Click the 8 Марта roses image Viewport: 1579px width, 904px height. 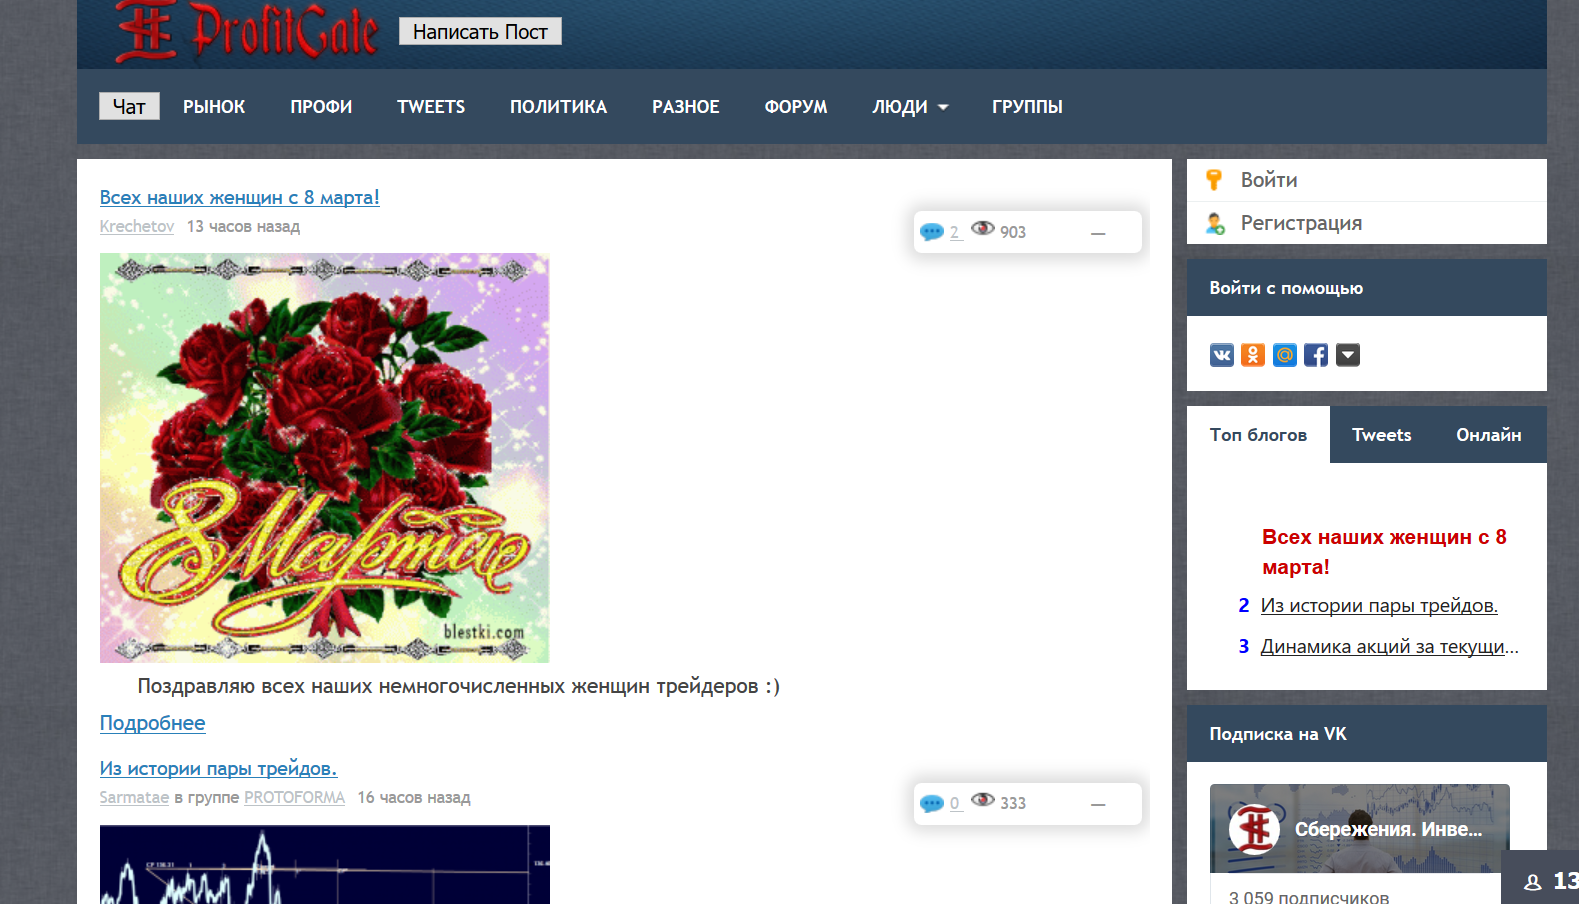(x=324, y=457)
